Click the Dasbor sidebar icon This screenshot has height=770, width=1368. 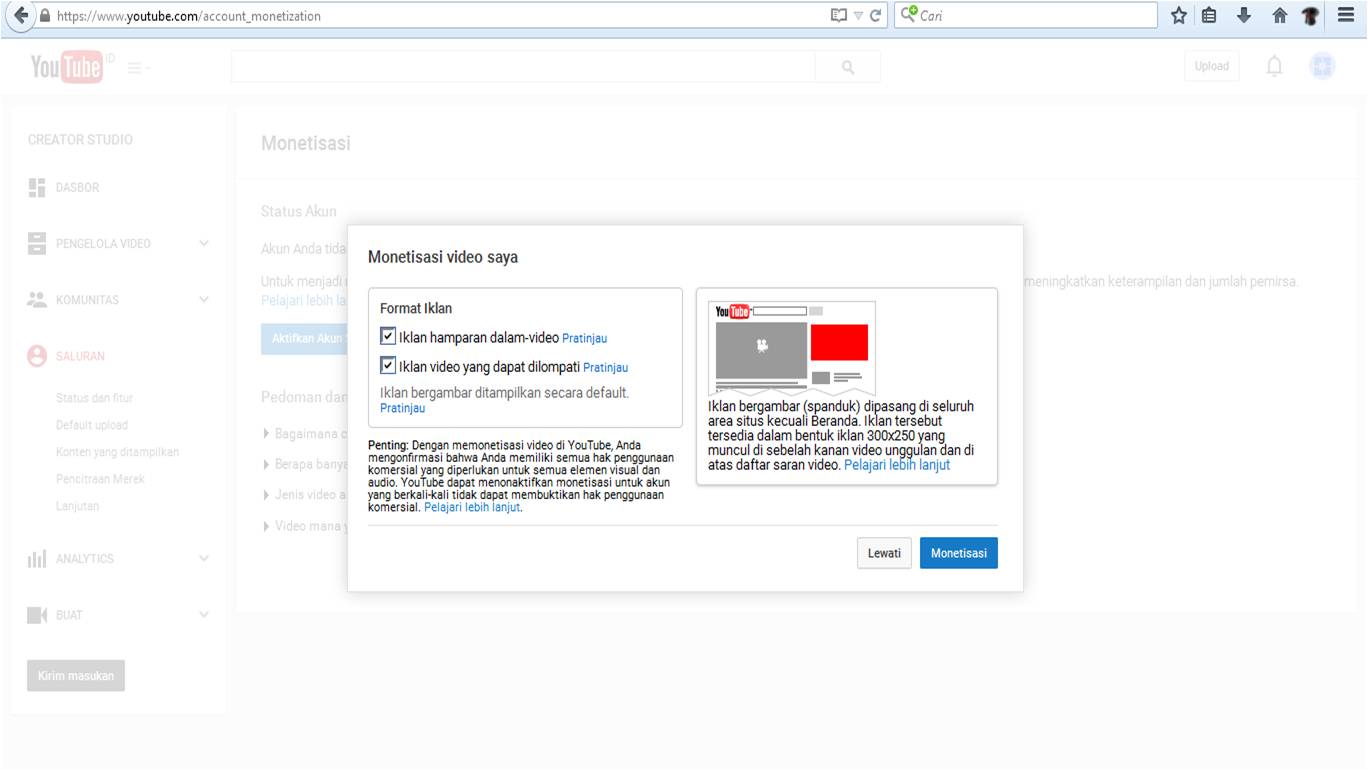(37, 187)
